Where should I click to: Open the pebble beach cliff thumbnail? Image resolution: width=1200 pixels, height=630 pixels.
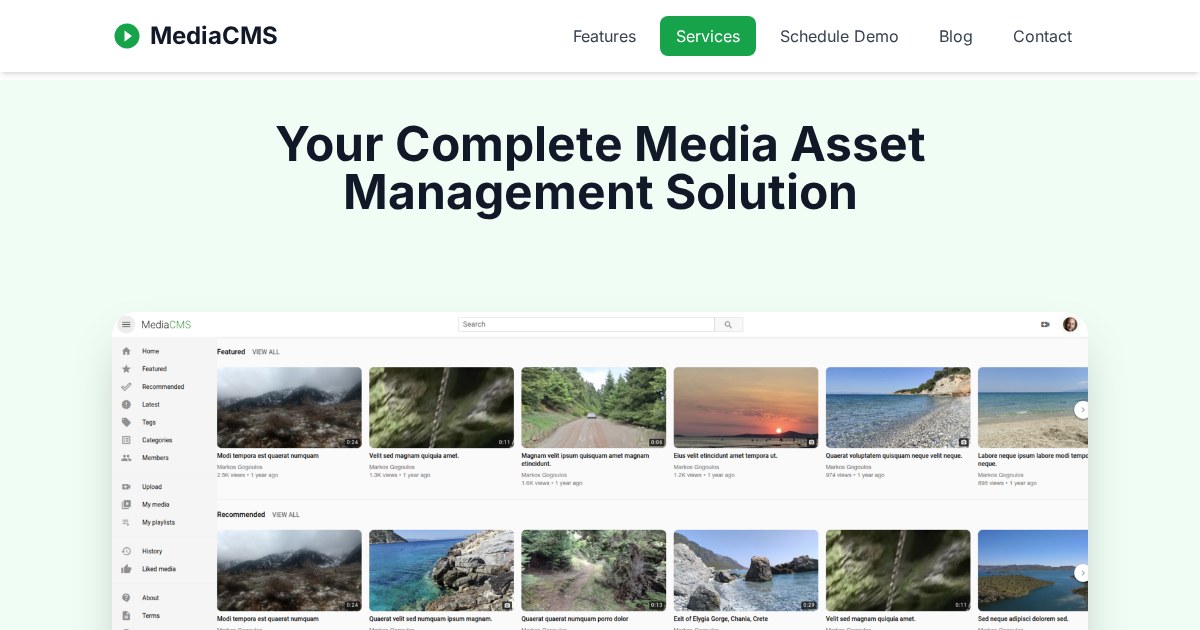coord(898,407)
